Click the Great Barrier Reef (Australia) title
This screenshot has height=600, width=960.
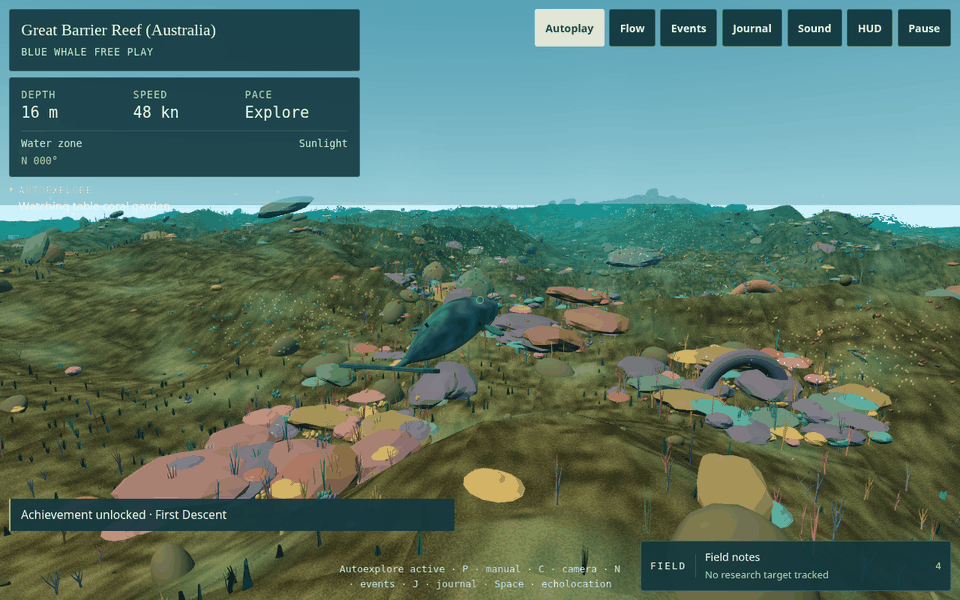tap(118, 30)
